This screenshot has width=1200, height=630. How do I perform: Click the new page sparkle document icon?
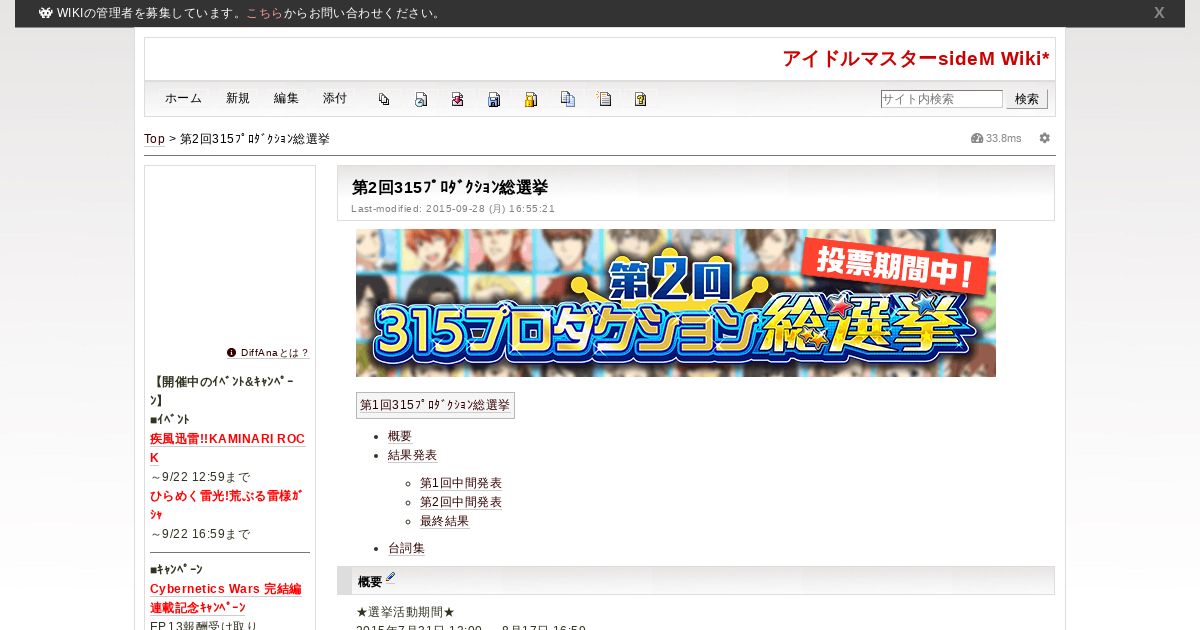click(604, 99)
